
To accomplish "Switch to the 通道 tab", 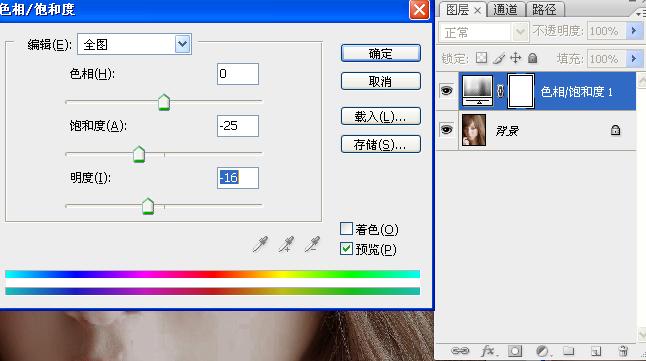I will pos(505,9).
